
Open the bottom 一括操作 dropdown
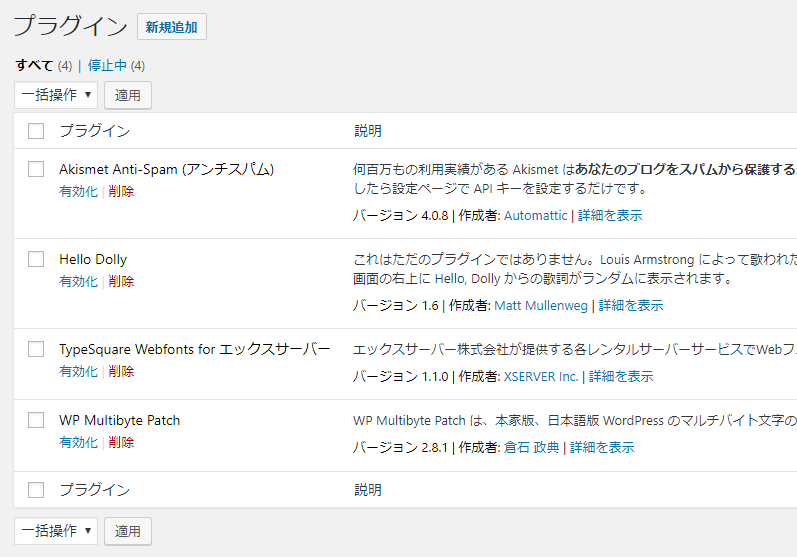click(56, 531)
